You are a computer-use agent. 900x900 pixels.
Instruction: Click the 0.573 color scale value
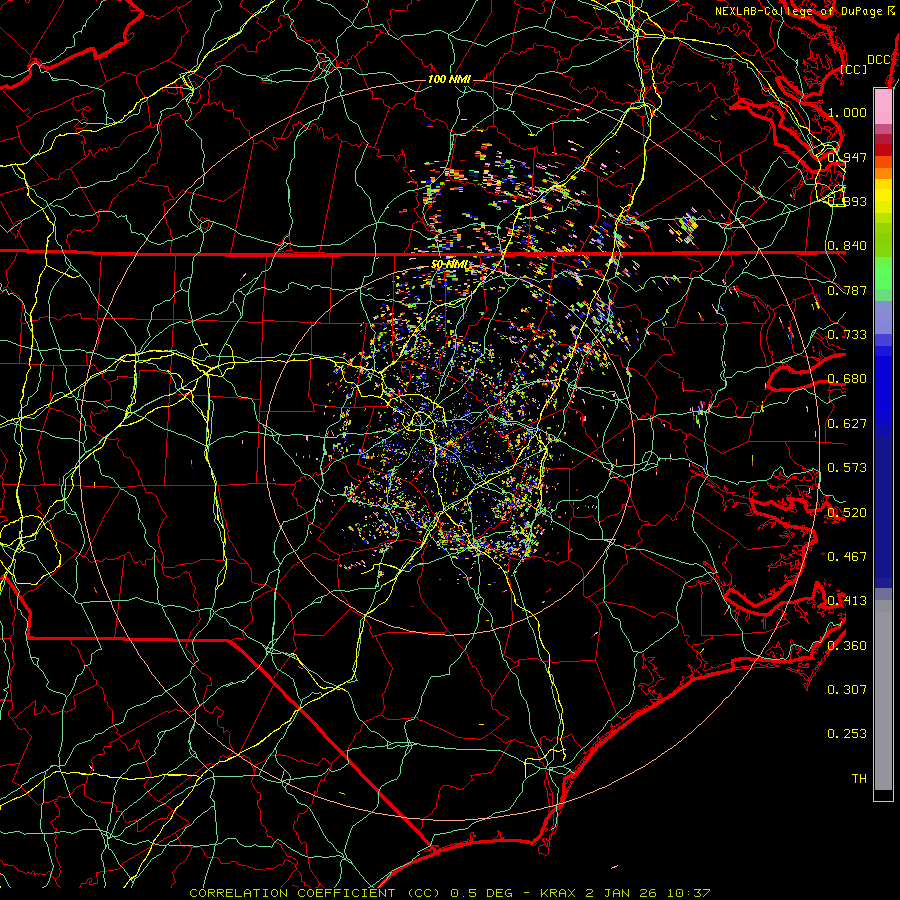click(x=847, y=467)
